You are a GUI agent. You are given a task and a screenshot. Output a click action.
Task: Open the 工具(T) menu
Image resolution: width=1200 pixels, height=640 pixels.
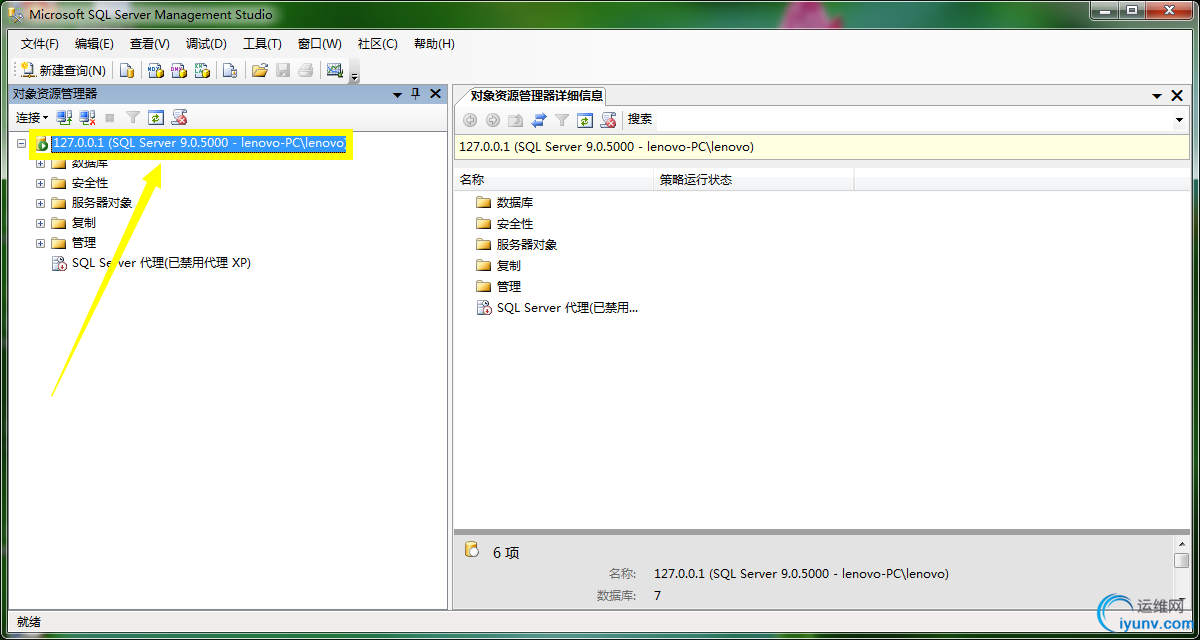pyautogui.click(x=262, y=44)
